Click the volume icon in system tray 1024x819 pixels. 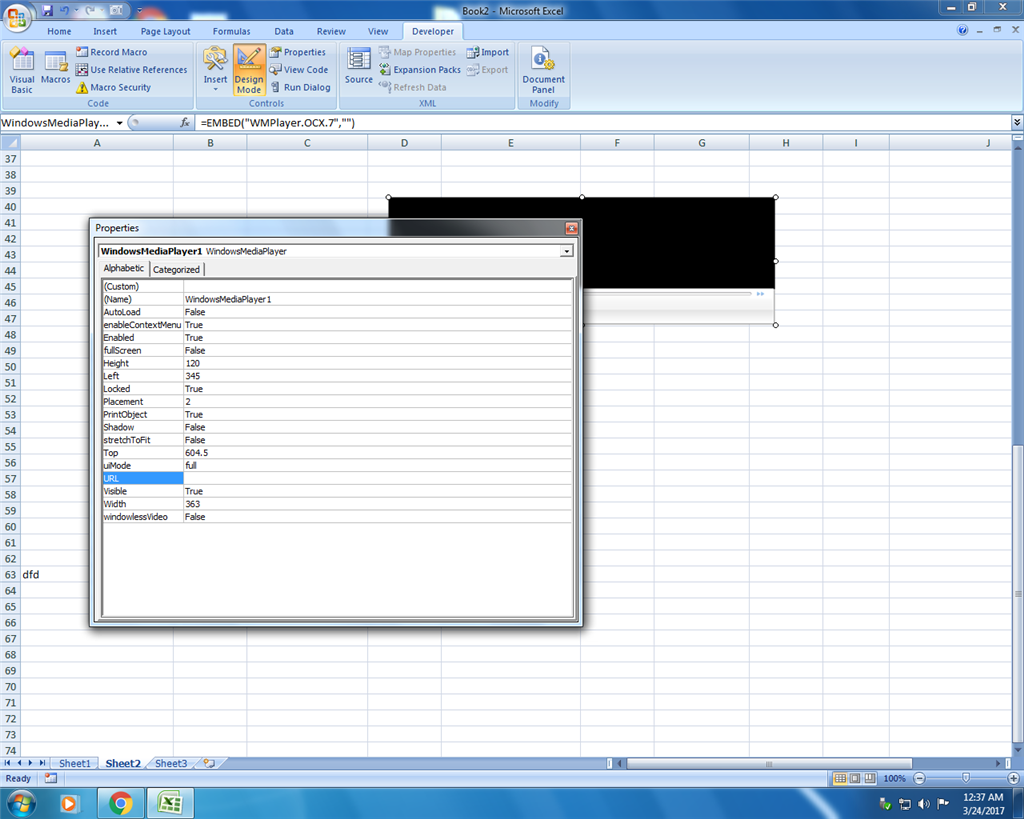coord(923,804)
